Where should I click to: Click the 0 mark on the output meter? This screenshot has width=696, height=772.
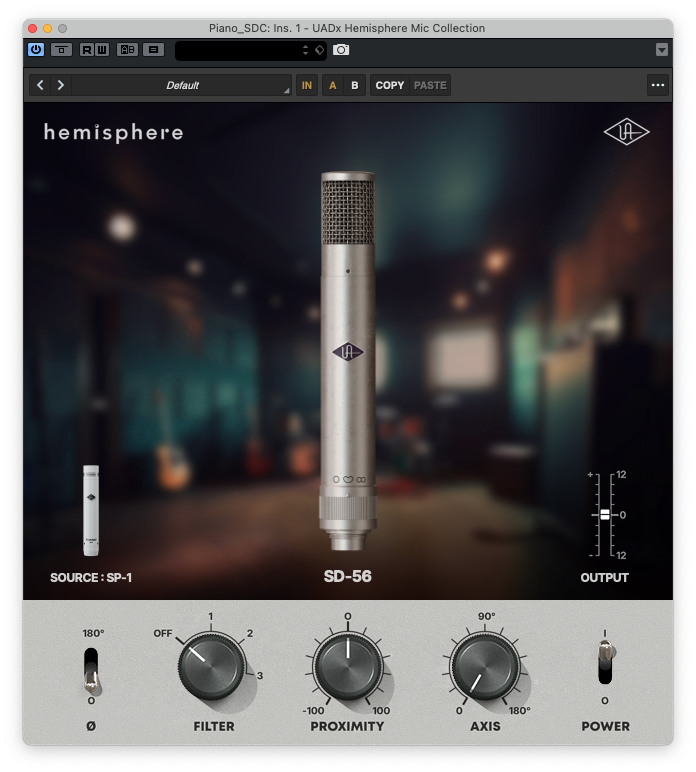[623, 515]
